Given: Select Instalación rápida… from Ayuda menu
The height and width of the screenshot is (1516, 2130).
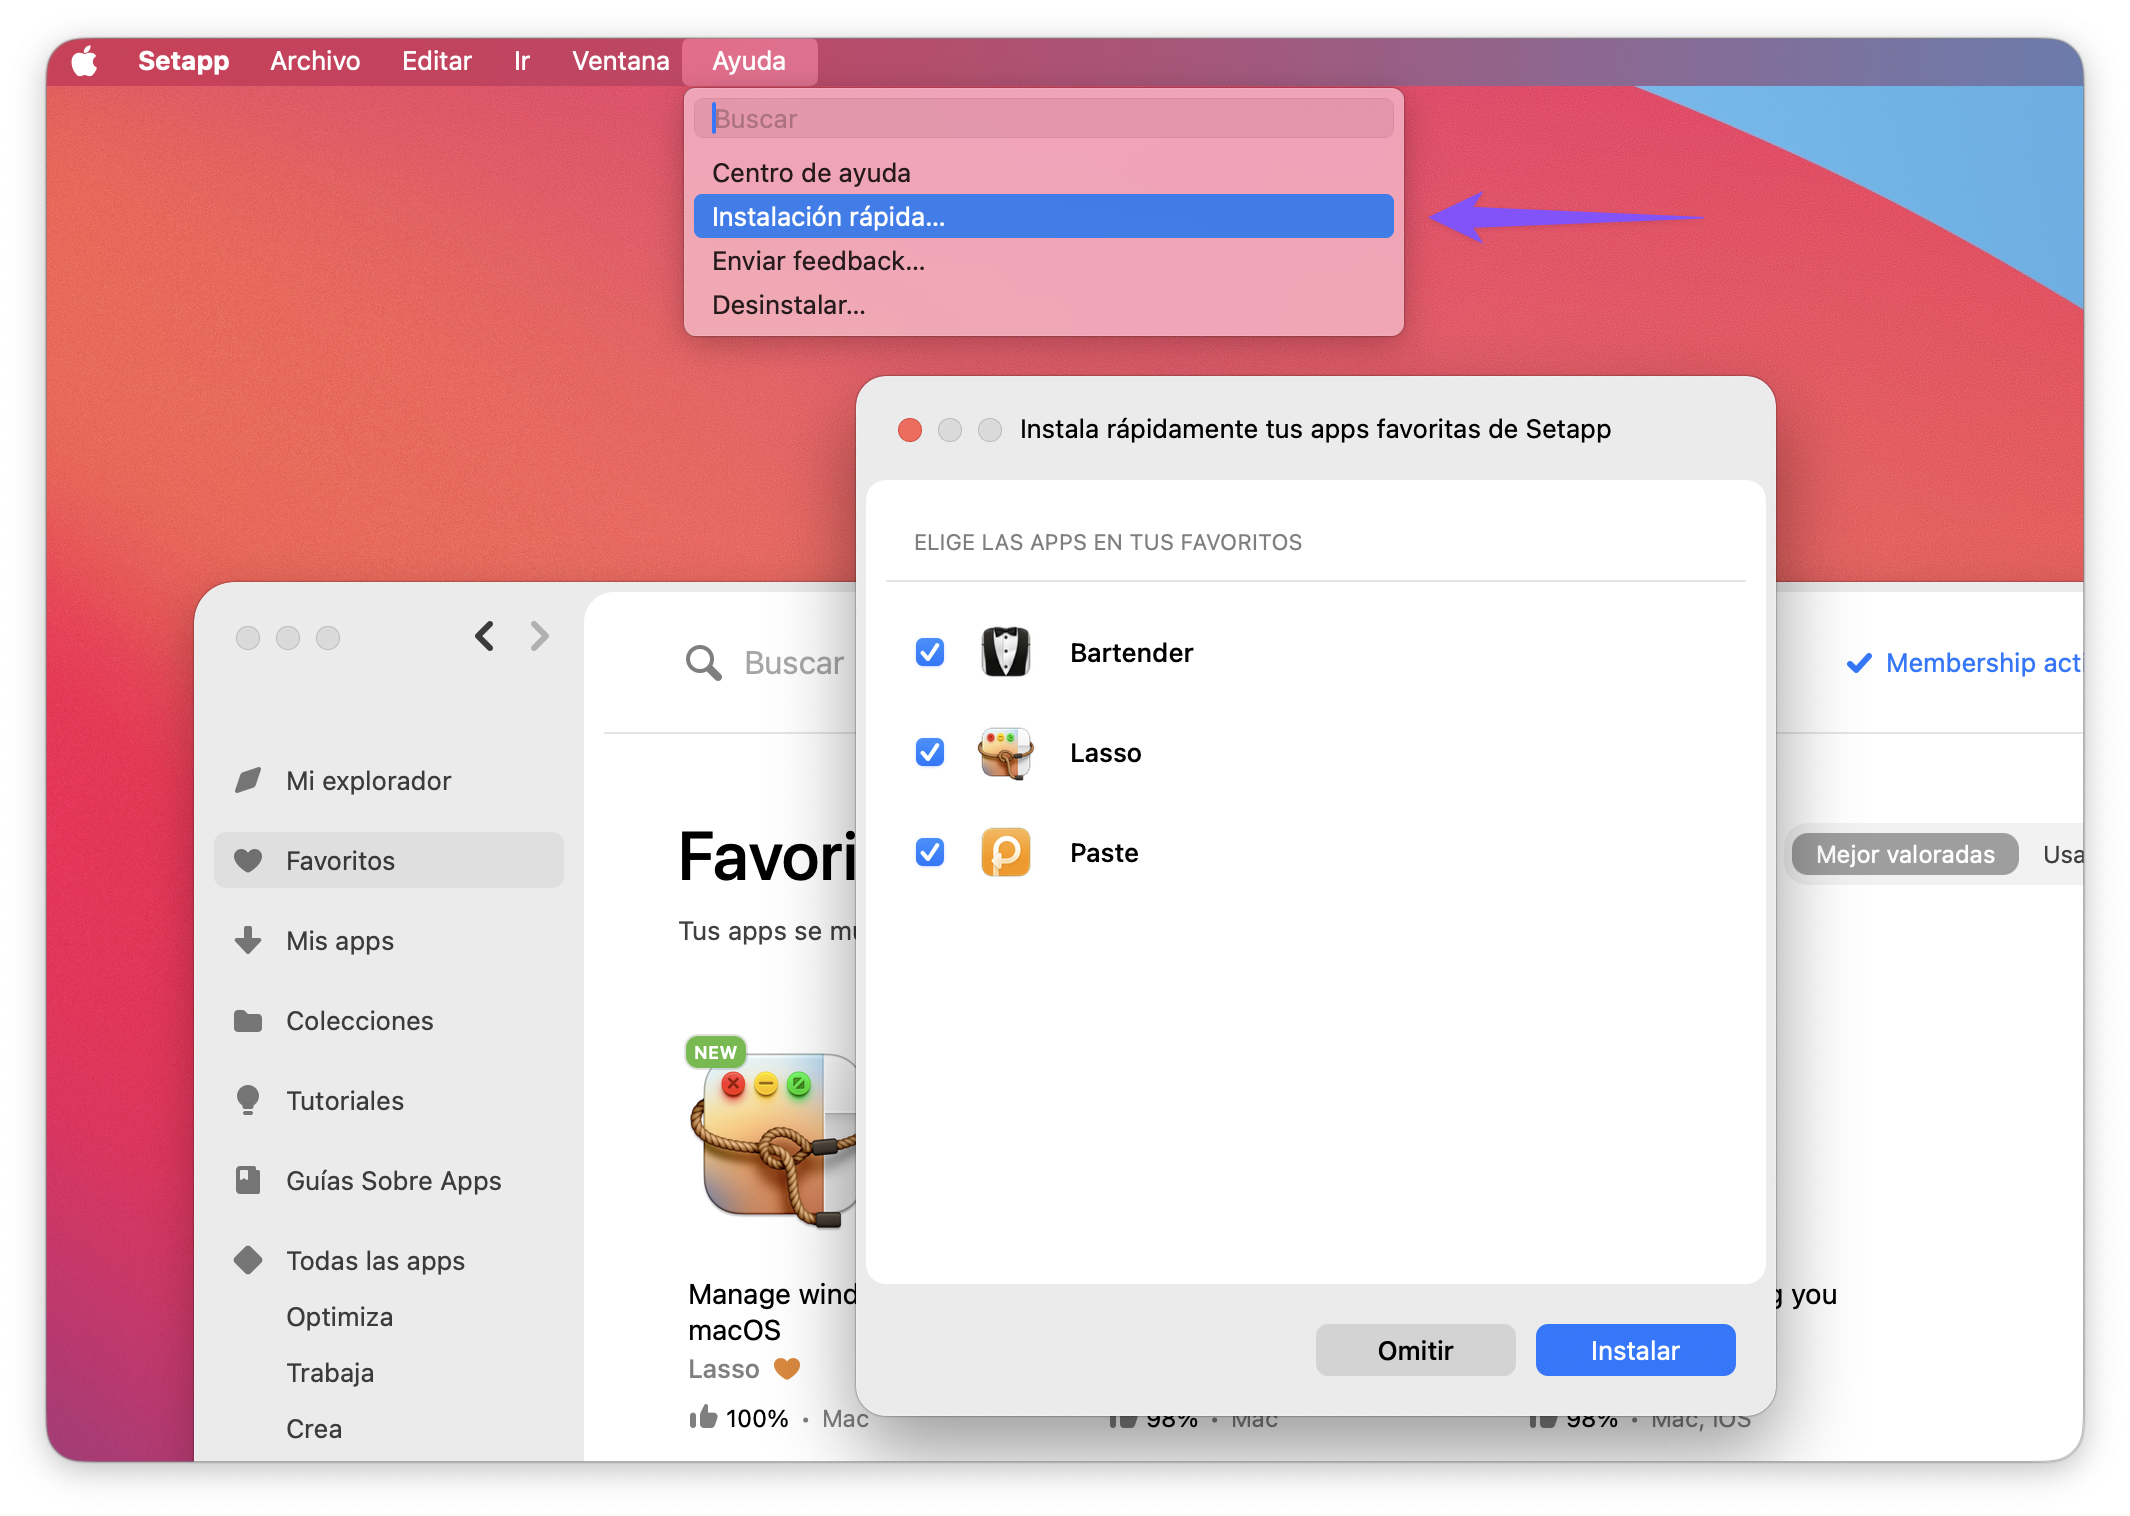Looking at the screenshot, I should coord(1043,216).
